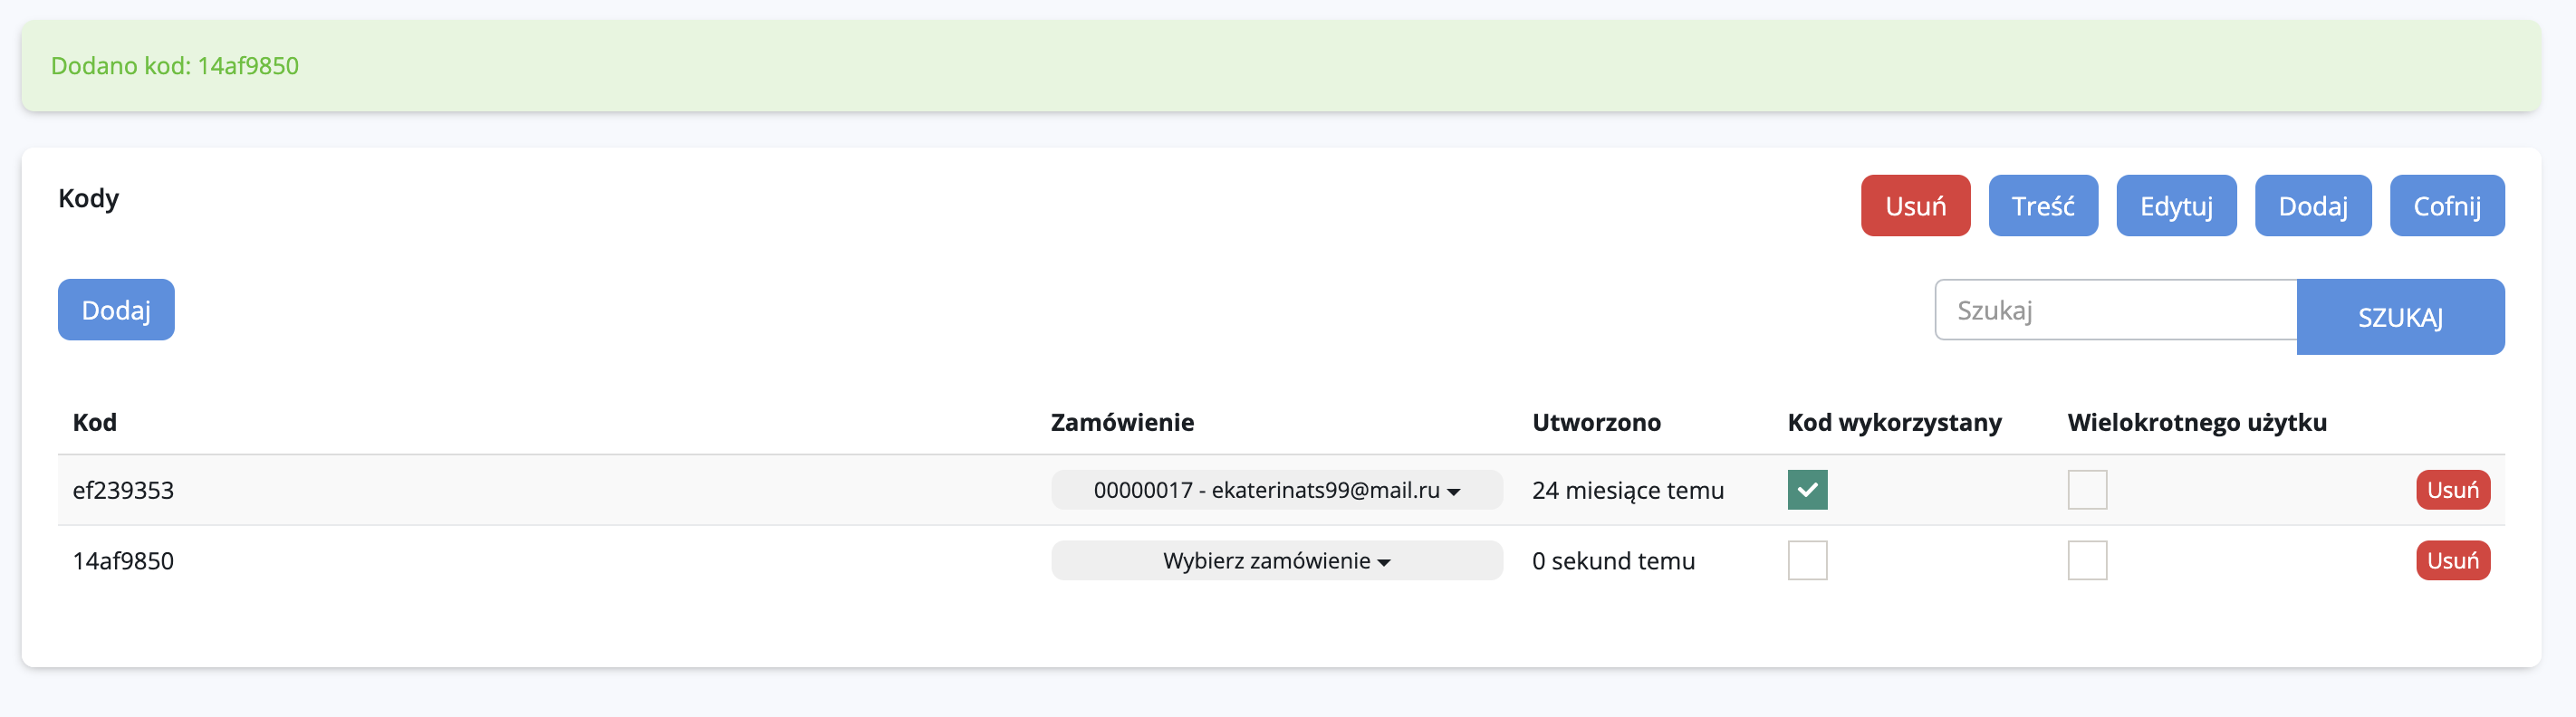Click the Kod wykorzystany column header

1894,422
